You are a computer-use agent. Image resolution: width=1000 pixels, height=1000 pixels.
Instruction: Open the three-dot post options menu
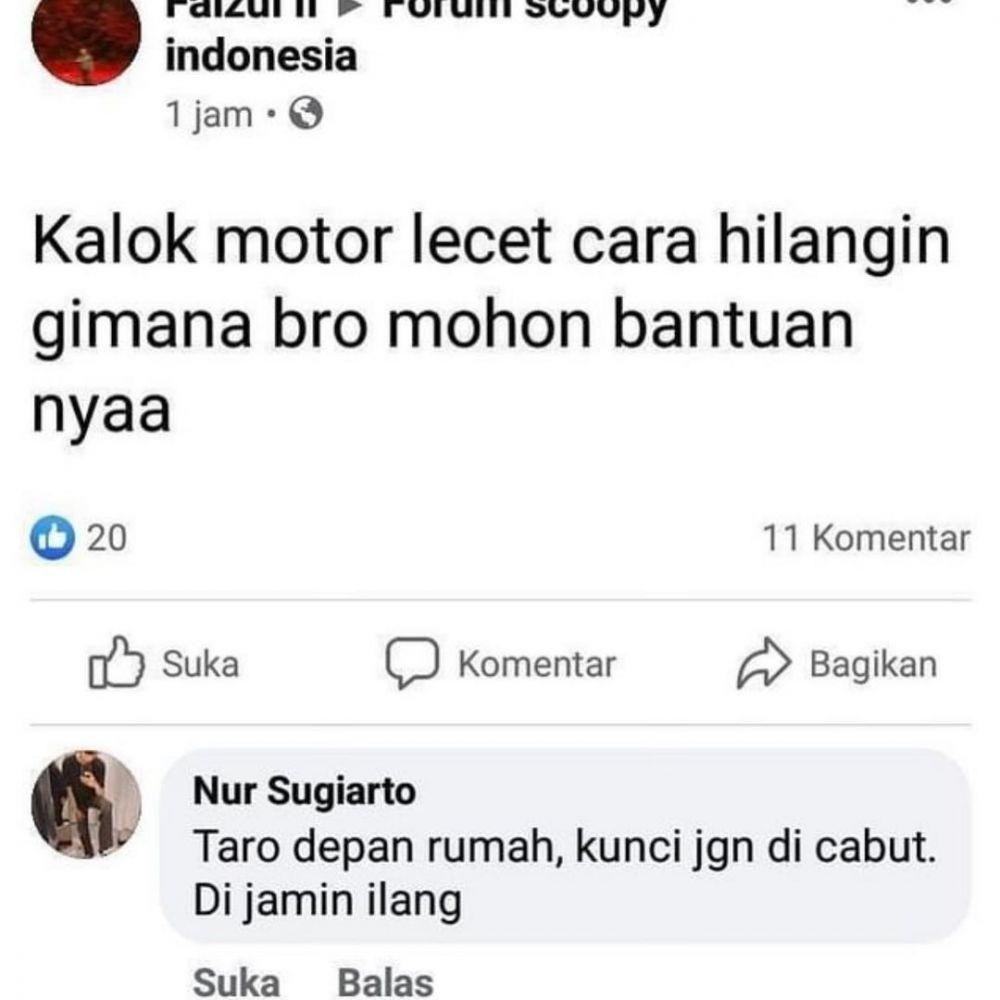929,3
